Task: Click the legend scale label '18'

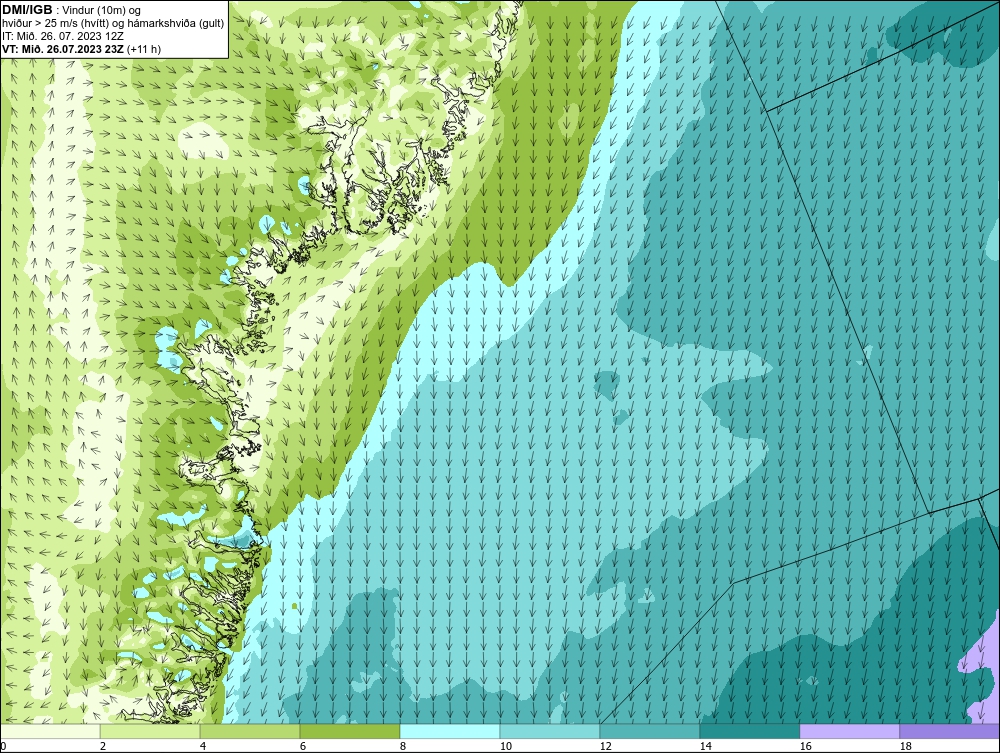Action: coord(905,746)
